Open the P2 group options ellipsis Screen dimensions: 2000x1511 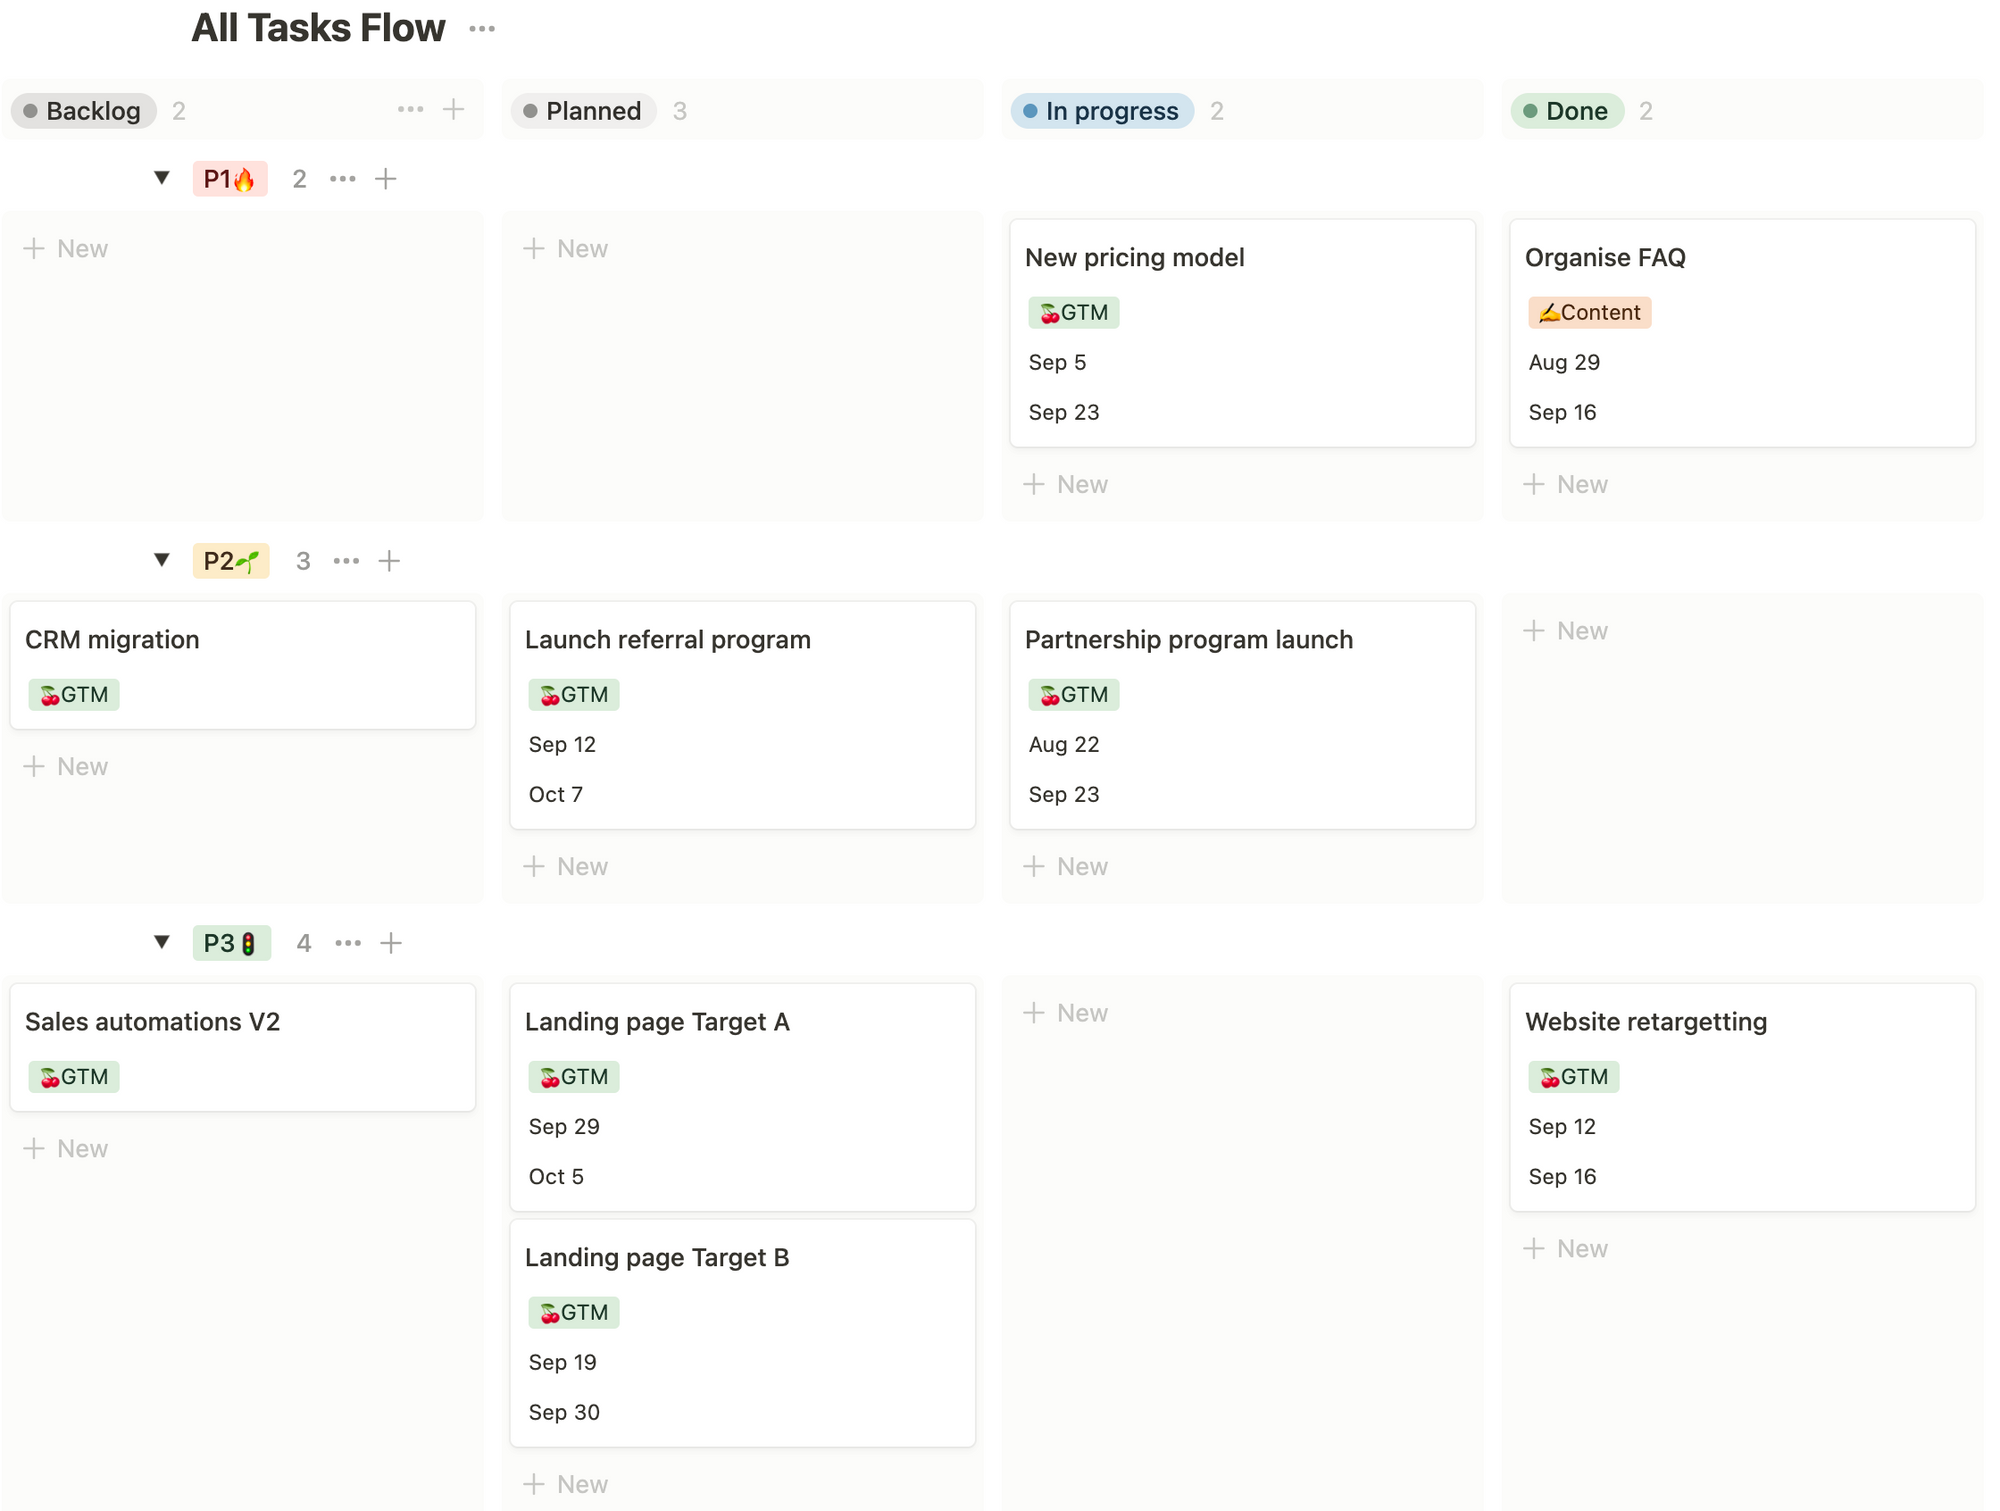346,561
